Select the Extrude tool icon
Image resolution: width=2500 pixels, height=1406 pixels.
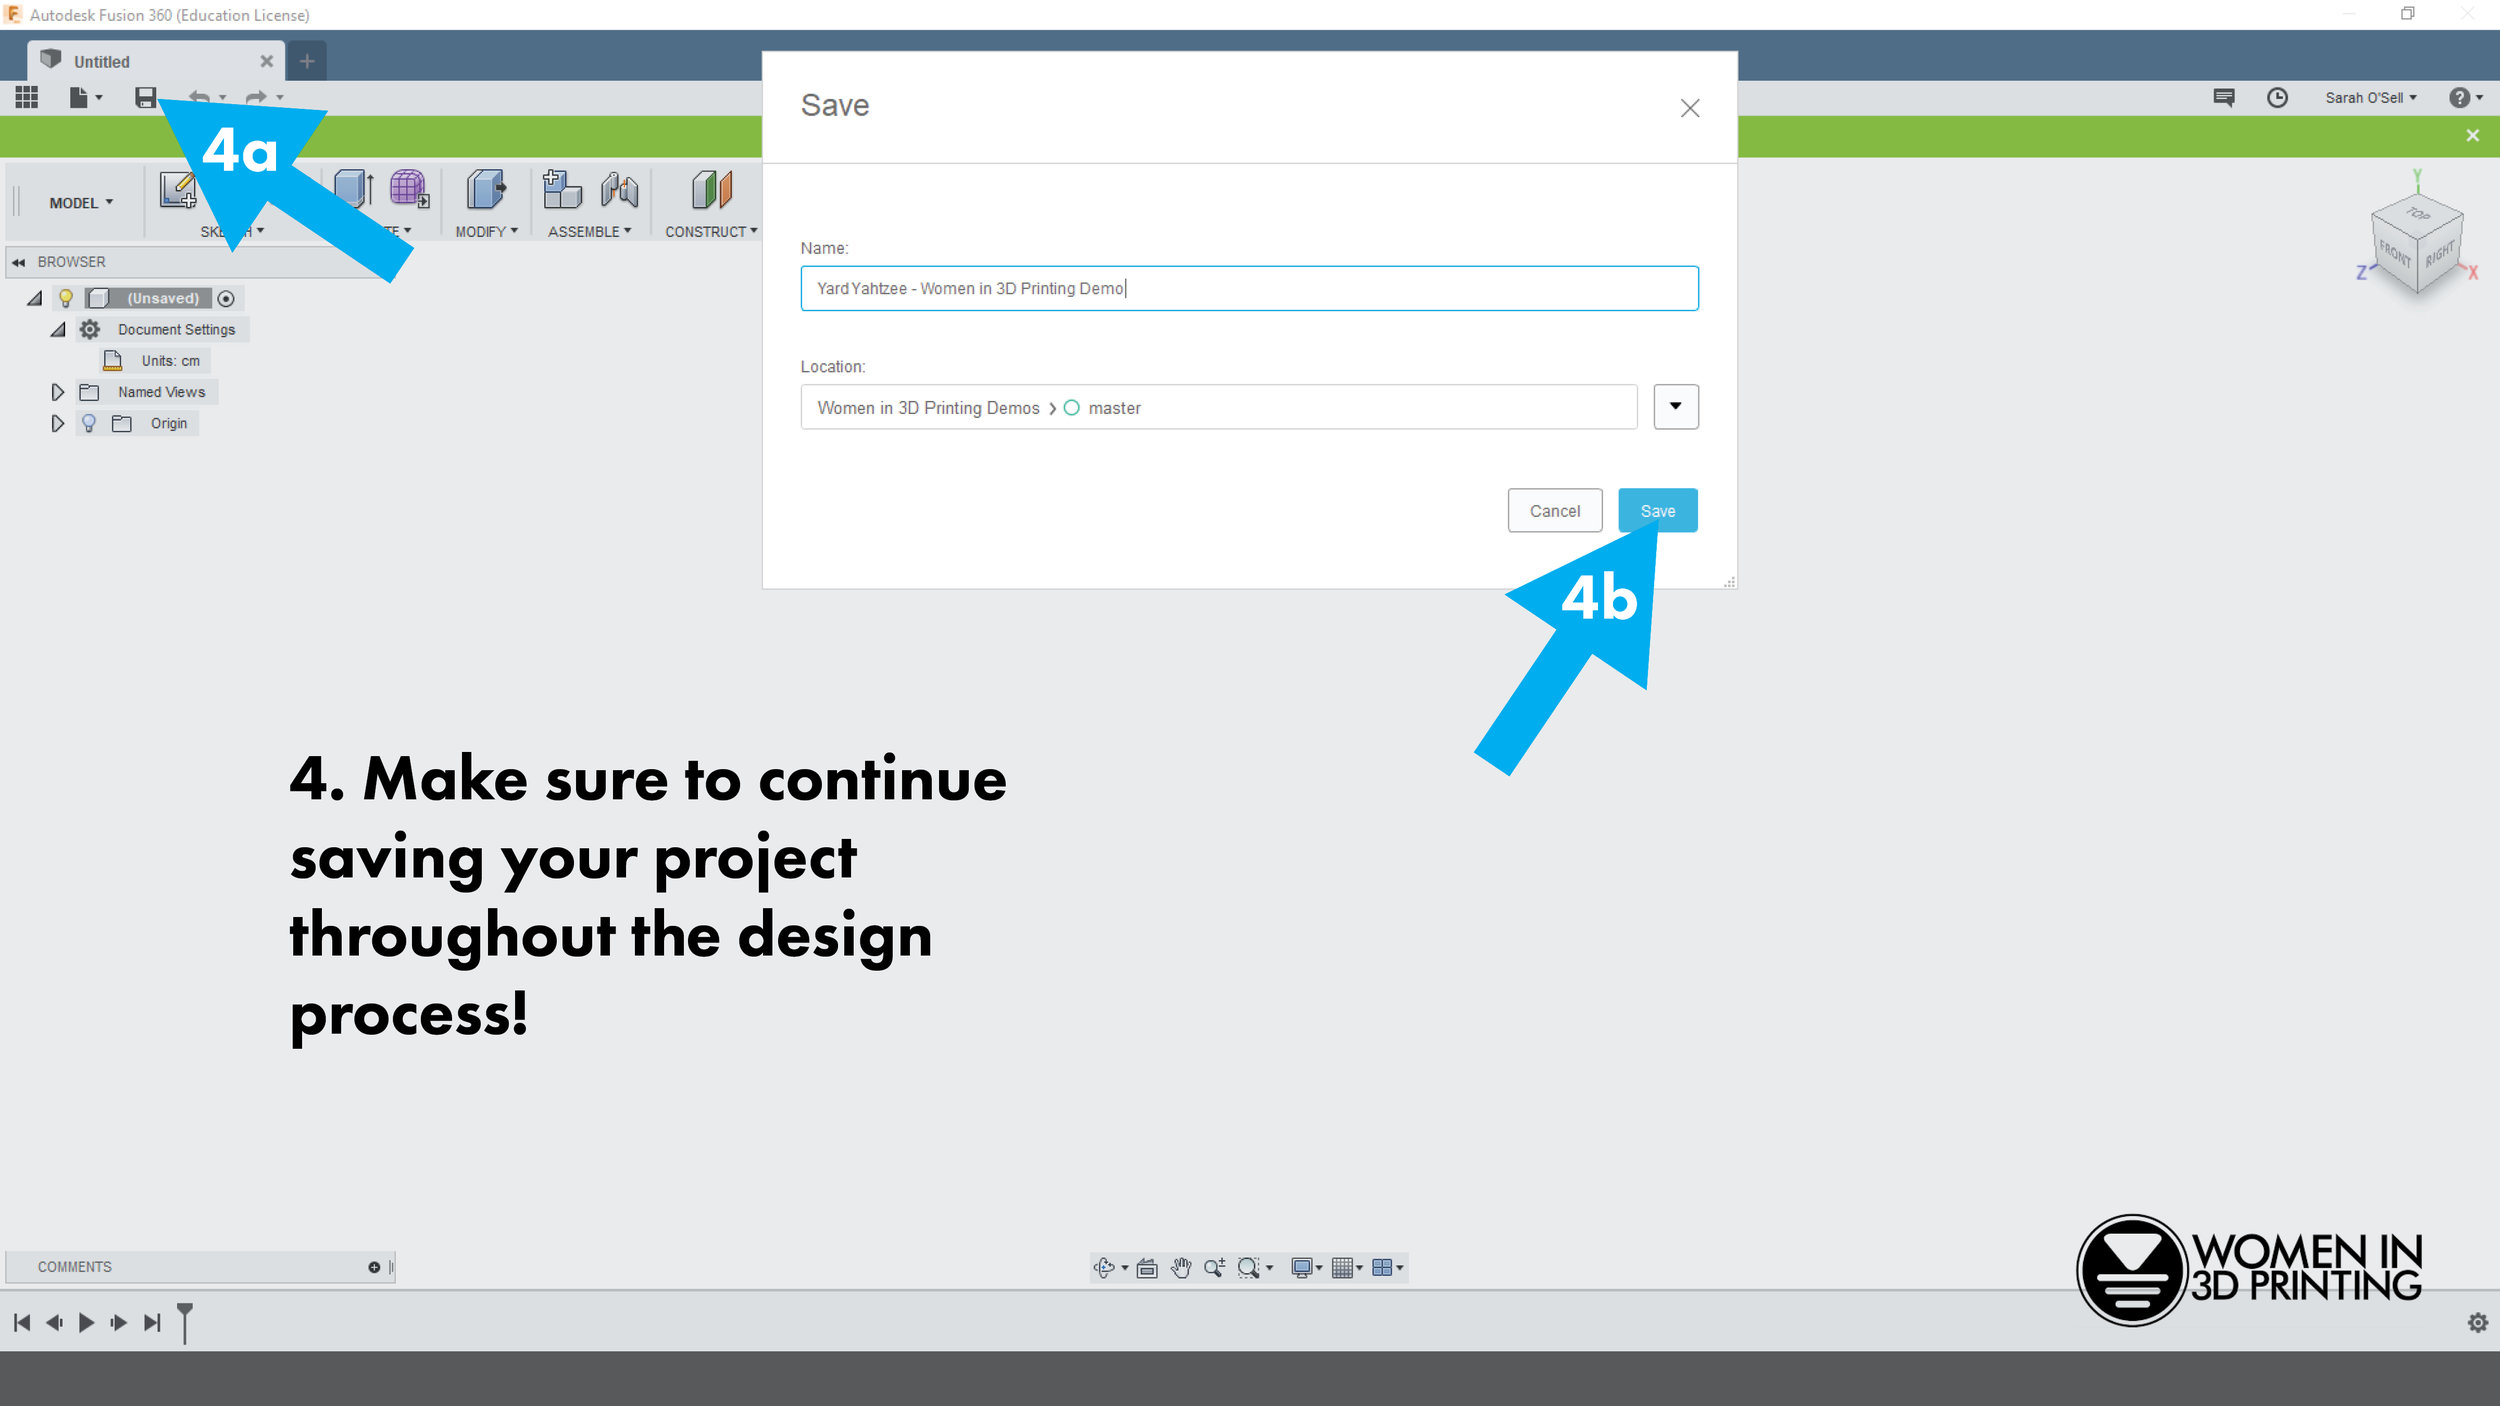pos(353,189)
